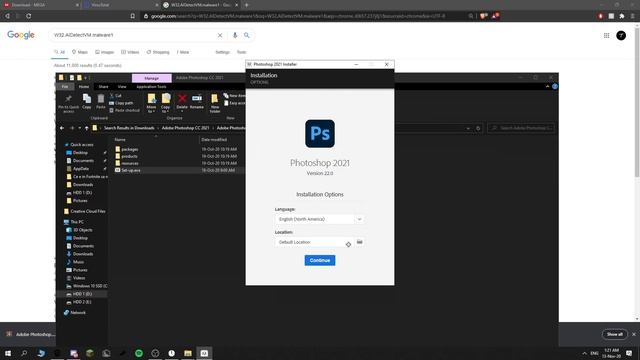
Task: Click the browser reload button
Action: tap(29, 16)
